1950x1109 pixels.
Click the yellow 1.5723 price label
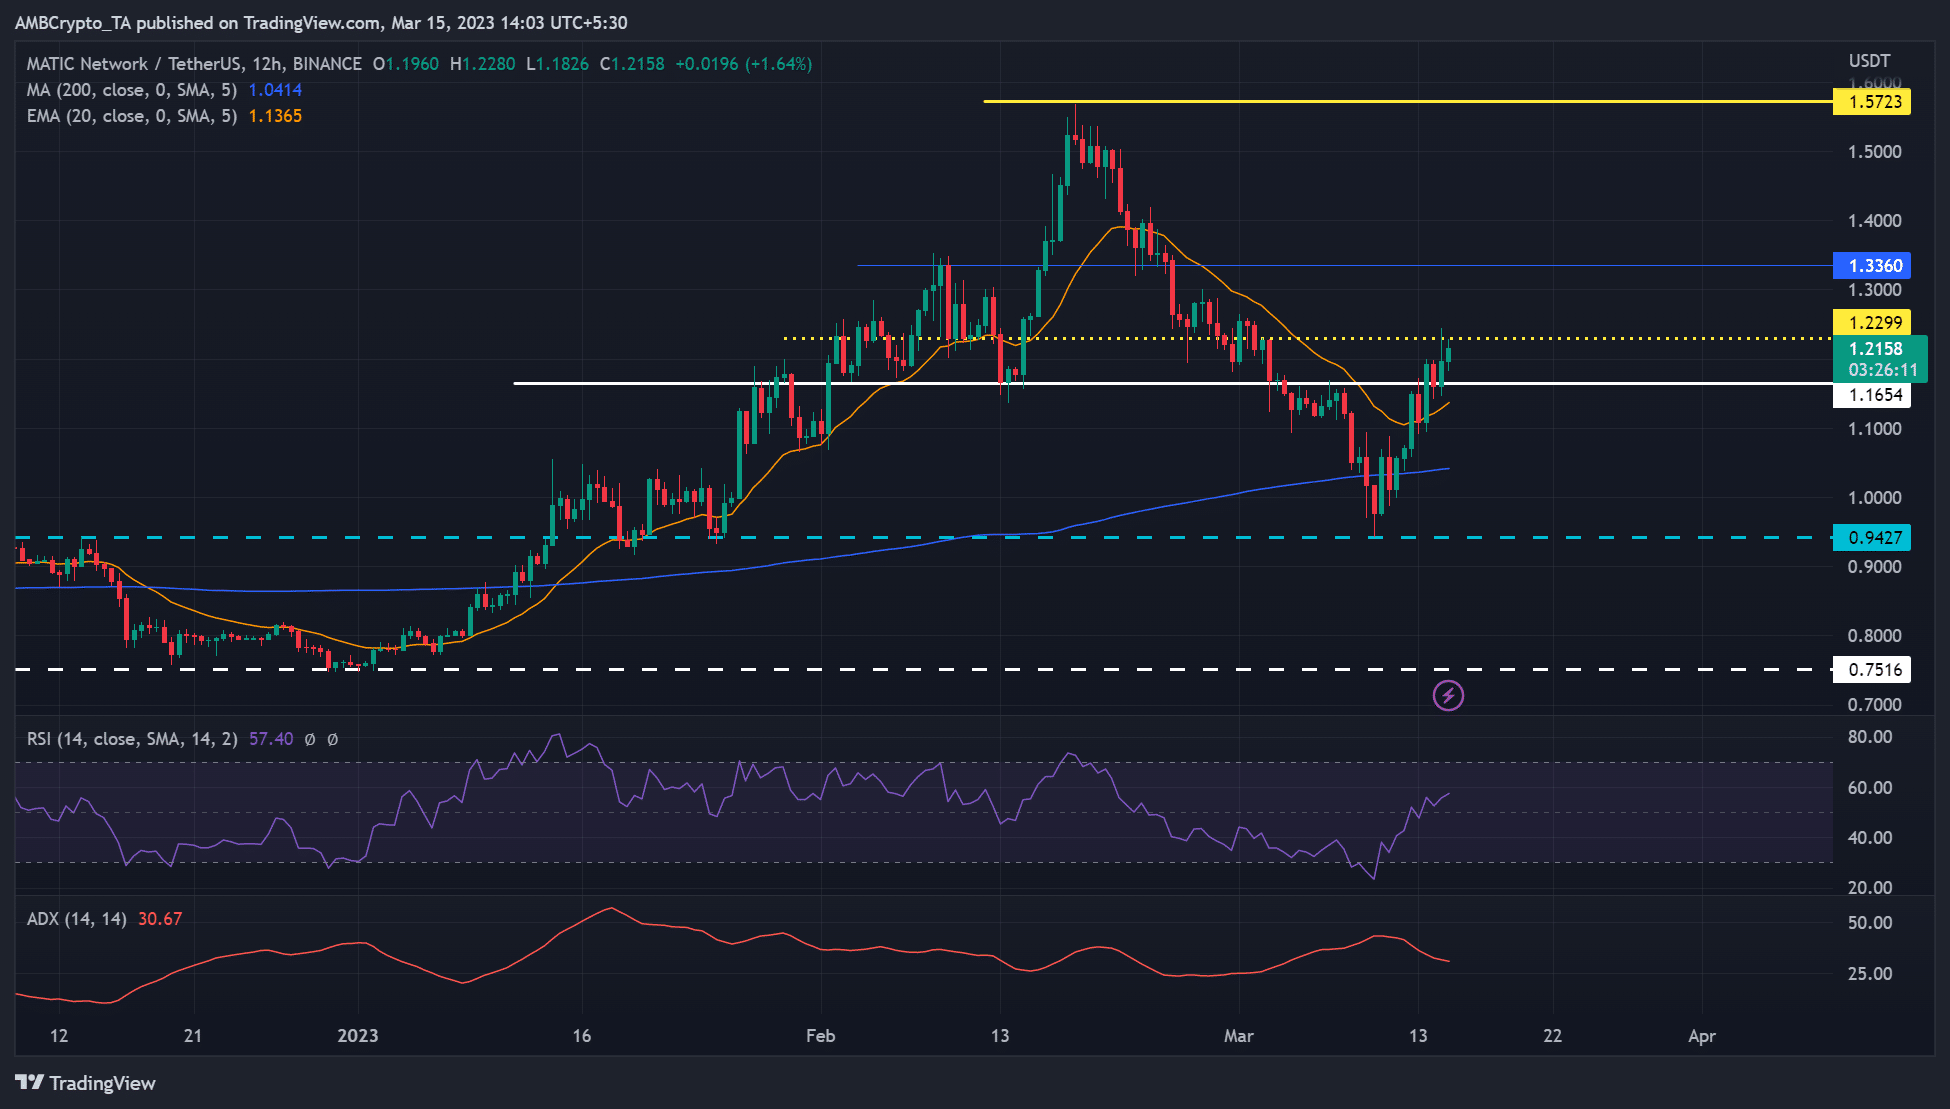tap(1873, 102)
